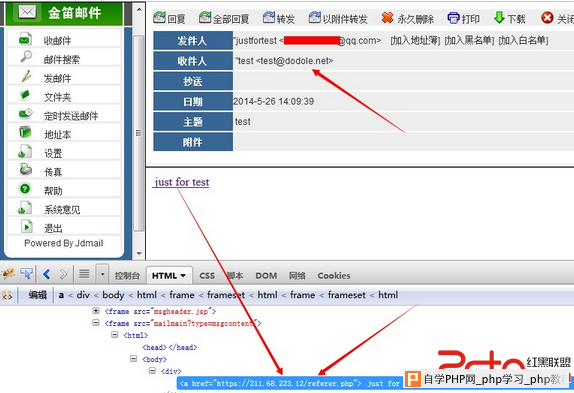Click the Firebug 编辑 Edit button
The width and height of the screenshot is (574, 393).
(x=38, y=295)
